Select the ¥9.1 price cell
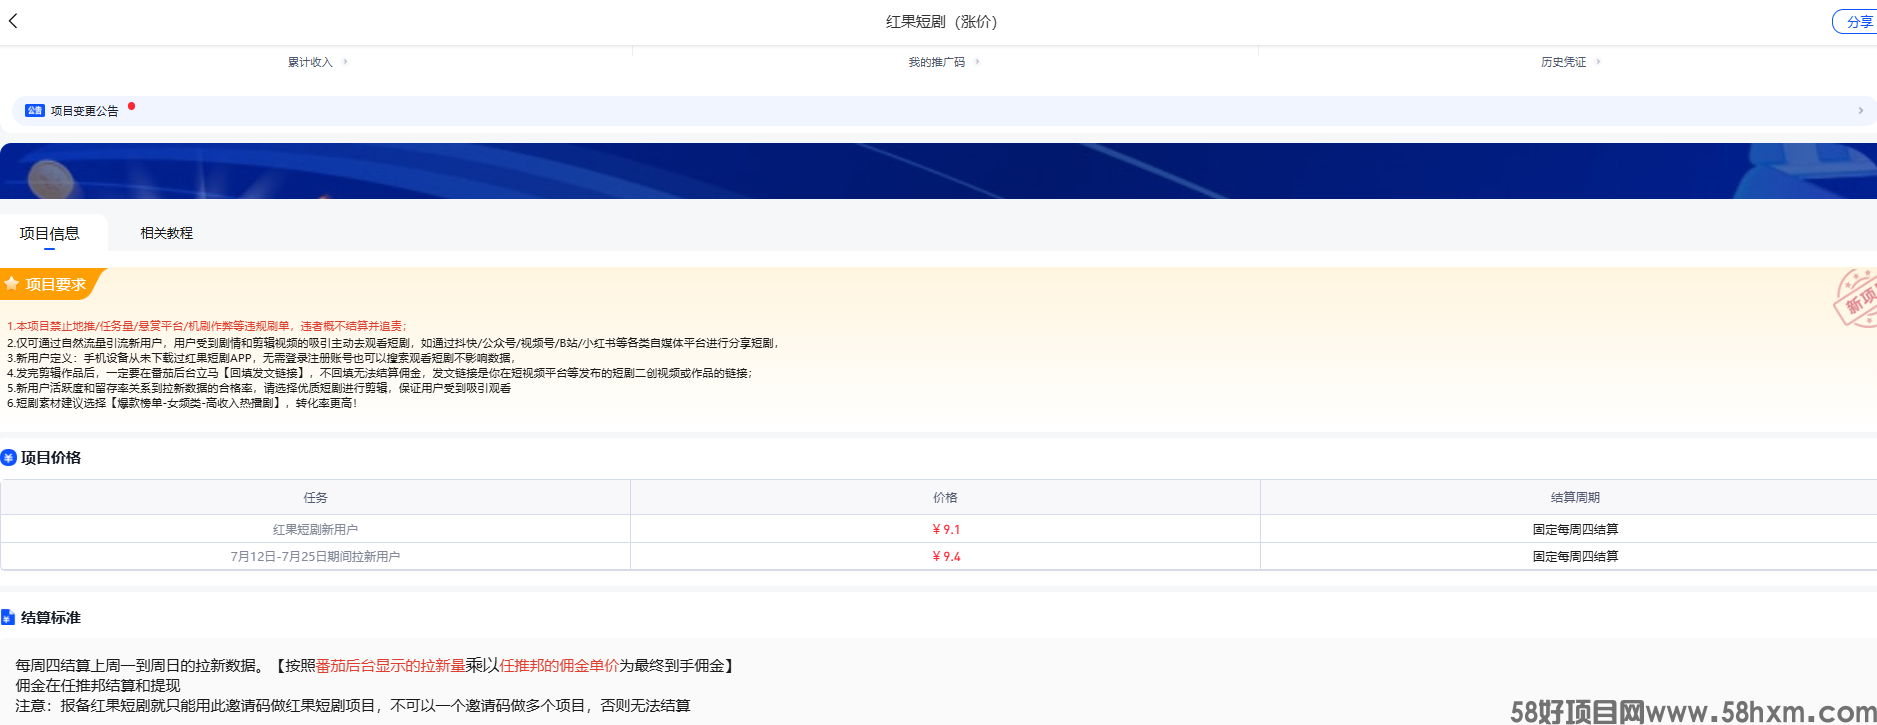This screenshot has height=725, width=1877. click(945, 529)
